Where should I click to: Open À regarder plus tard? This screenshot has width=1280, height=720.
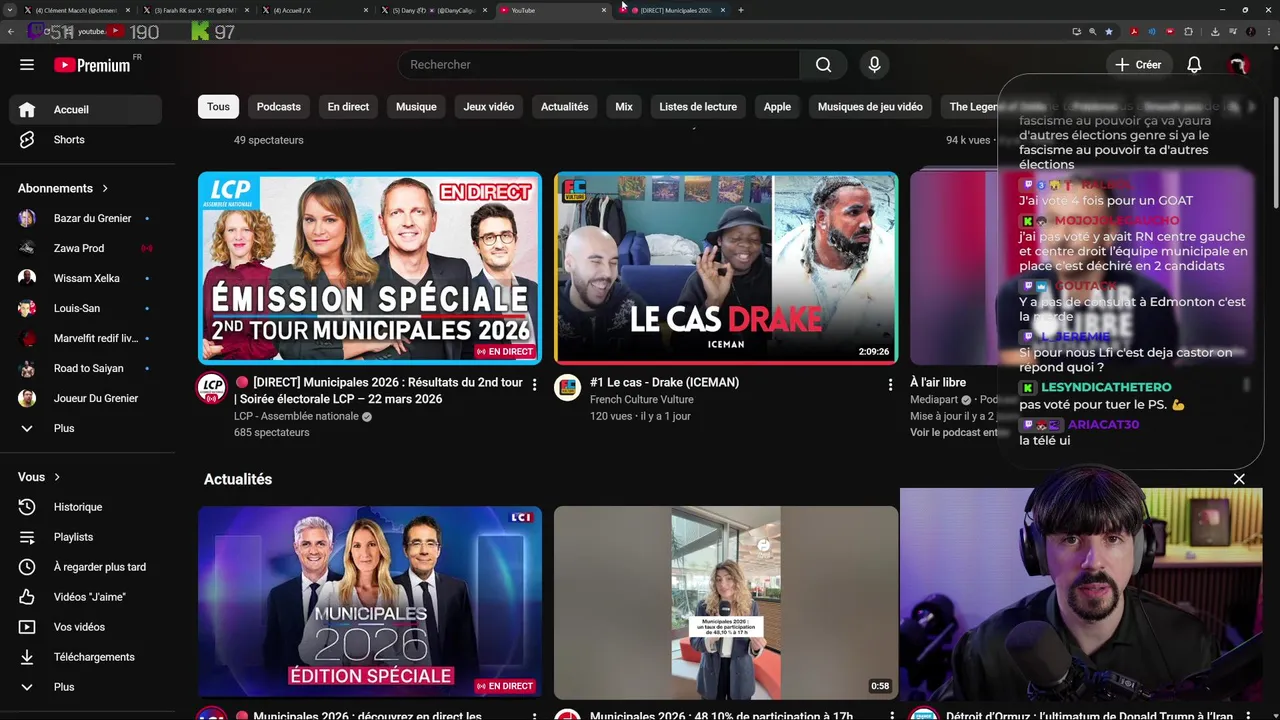pyautogui.click(x=86, y=567)
